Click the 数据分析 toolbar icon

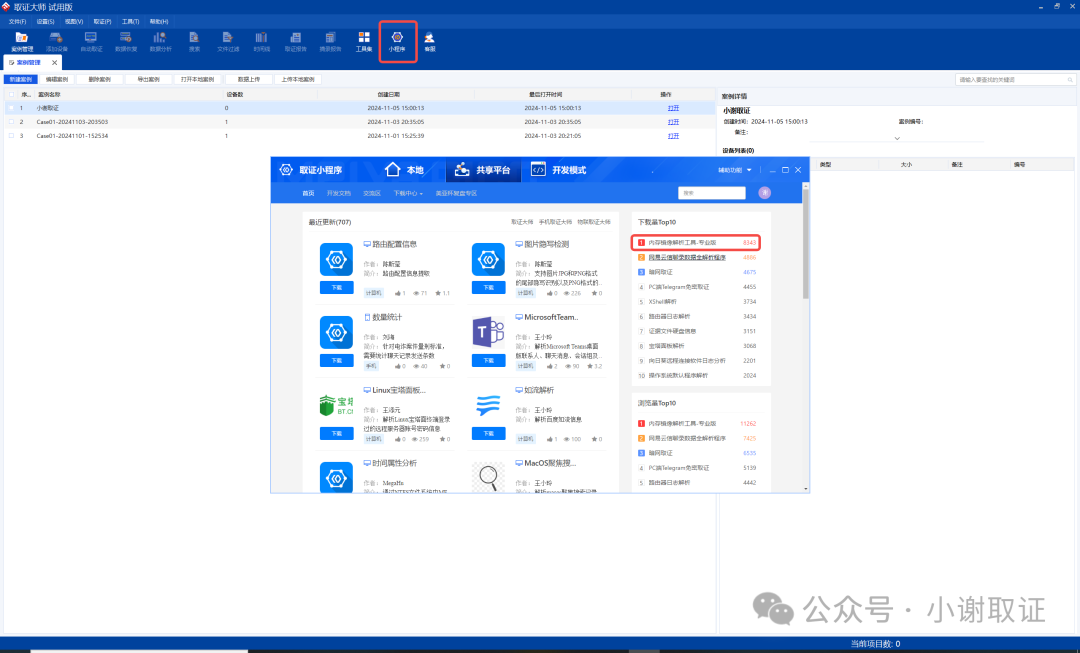[x=160, y=42]
